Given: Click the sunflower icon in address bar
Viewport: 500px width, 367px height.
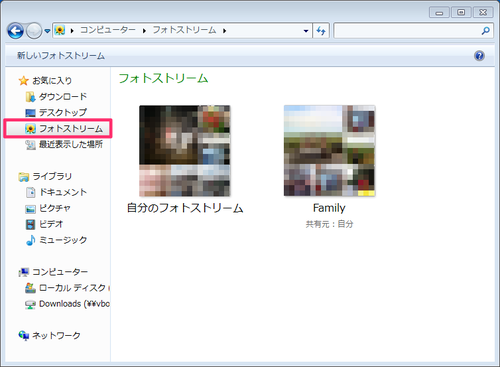Looking at the screenshot, I should coord(60,30).
